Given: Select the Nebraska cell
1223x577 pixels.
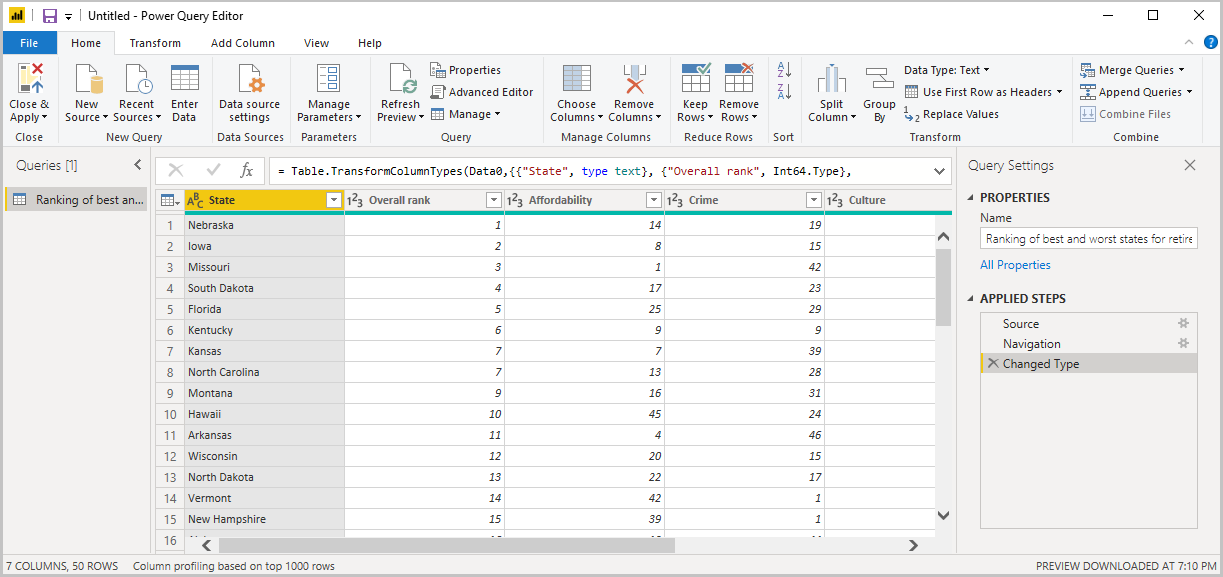Looking at the screenshot, I should pyautogui.click(x=265, y=225).
